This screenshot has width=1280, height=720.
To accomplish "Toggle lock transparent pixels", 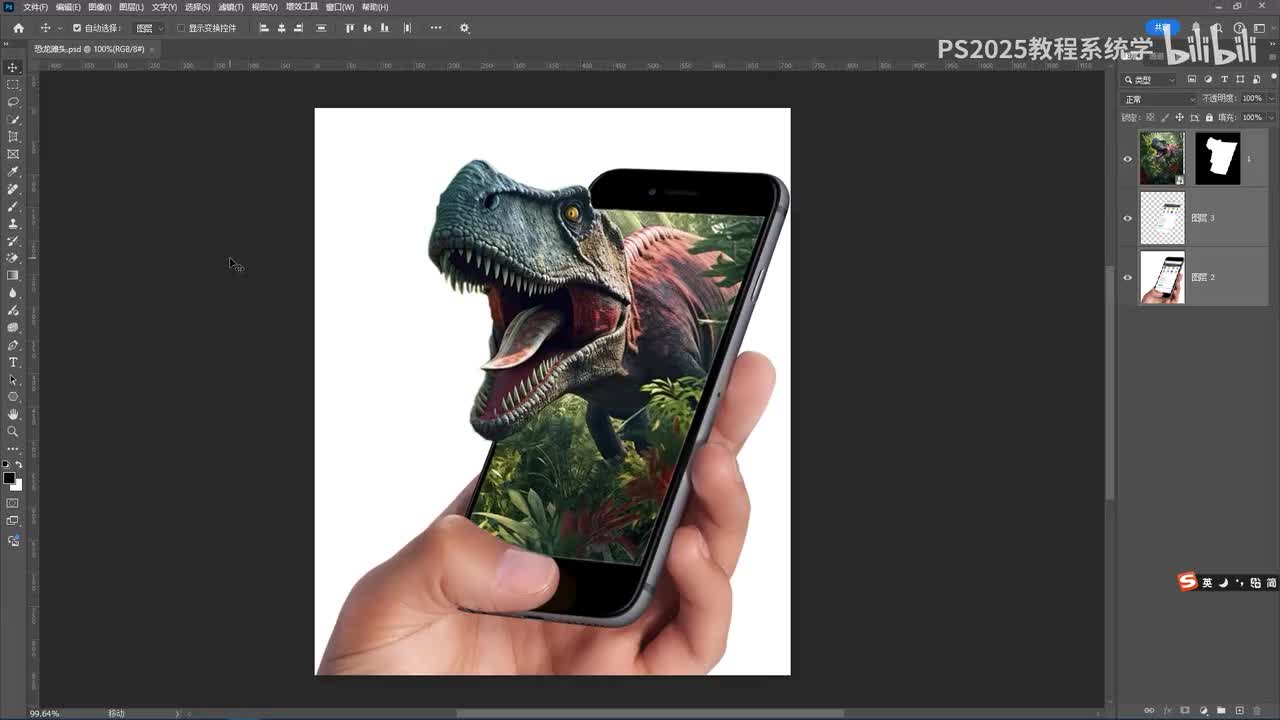I will (1150, 117).
